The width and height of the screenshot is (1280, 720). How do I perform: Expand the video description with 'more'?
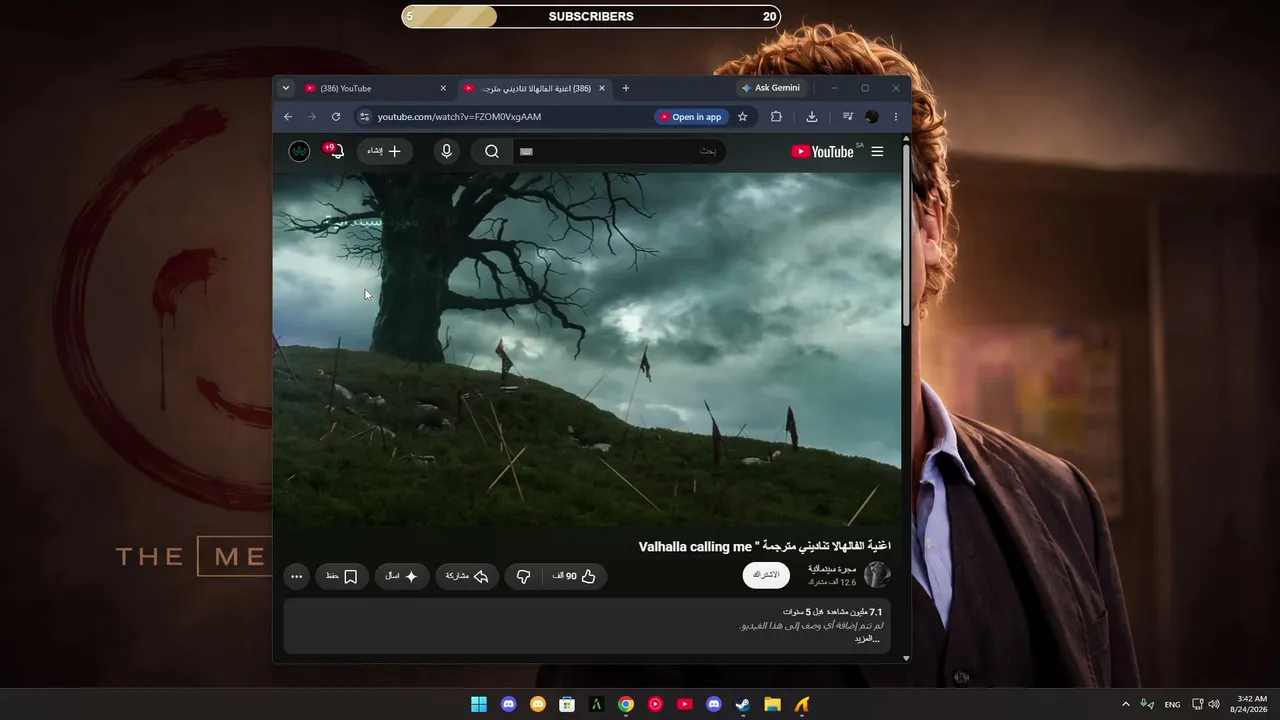(x=867, y=638)
